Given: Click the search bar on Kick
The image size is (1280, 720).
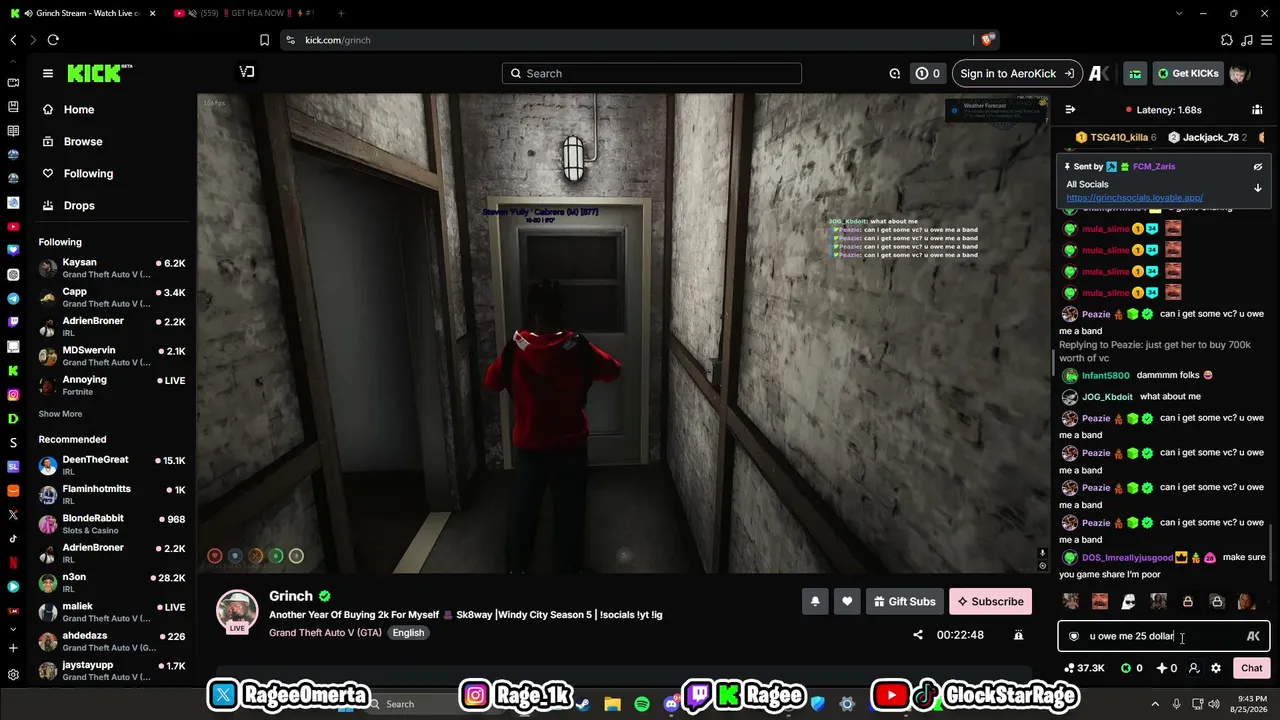Looking at the screenshot, I should [x=652, y=73].
